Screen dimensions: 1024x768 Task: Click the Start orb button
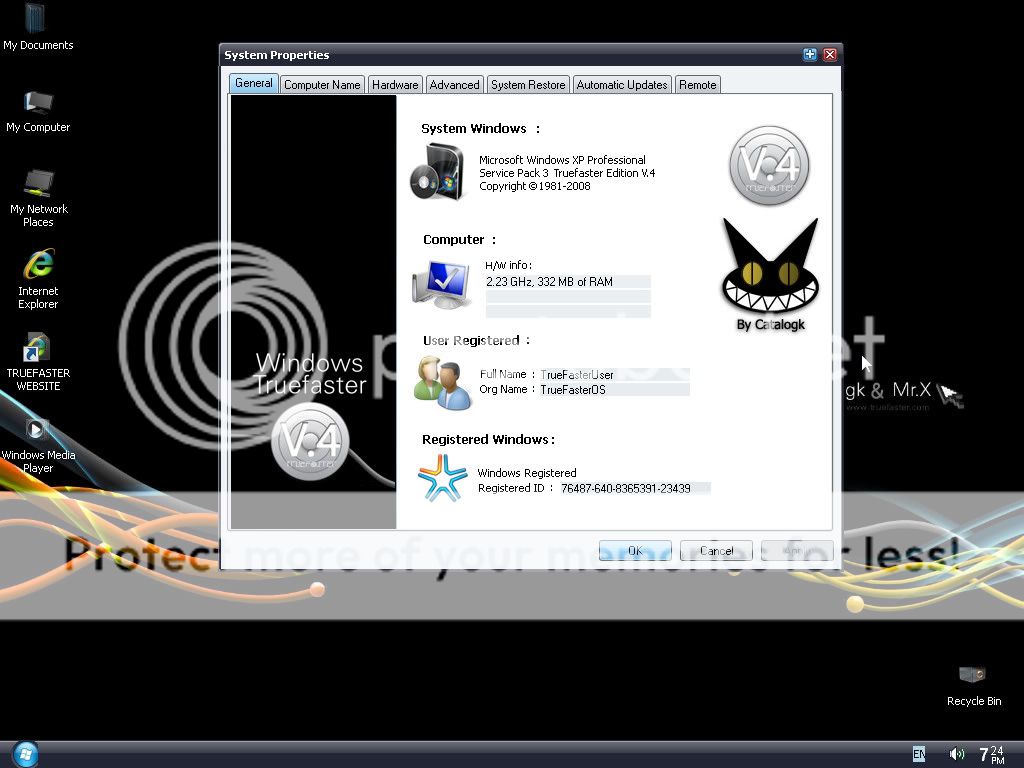coord(24,754)
